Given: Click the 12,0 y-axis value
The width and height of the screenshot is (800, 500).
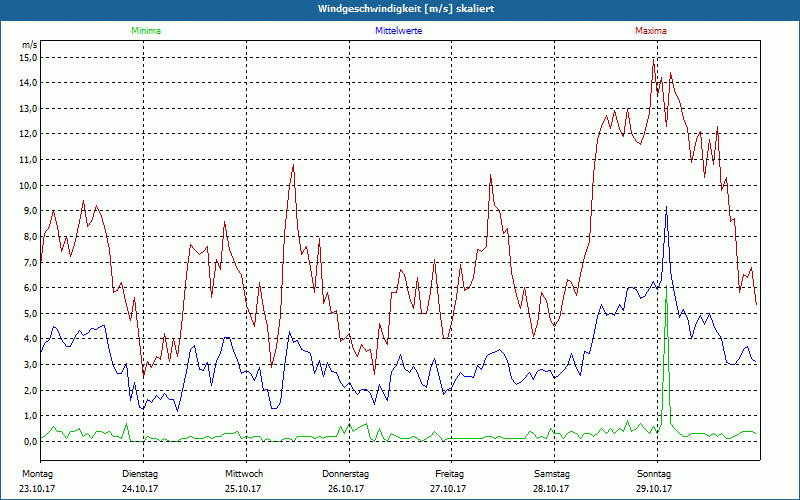Looking at the screenshot, I should click(x=29, y=134).
